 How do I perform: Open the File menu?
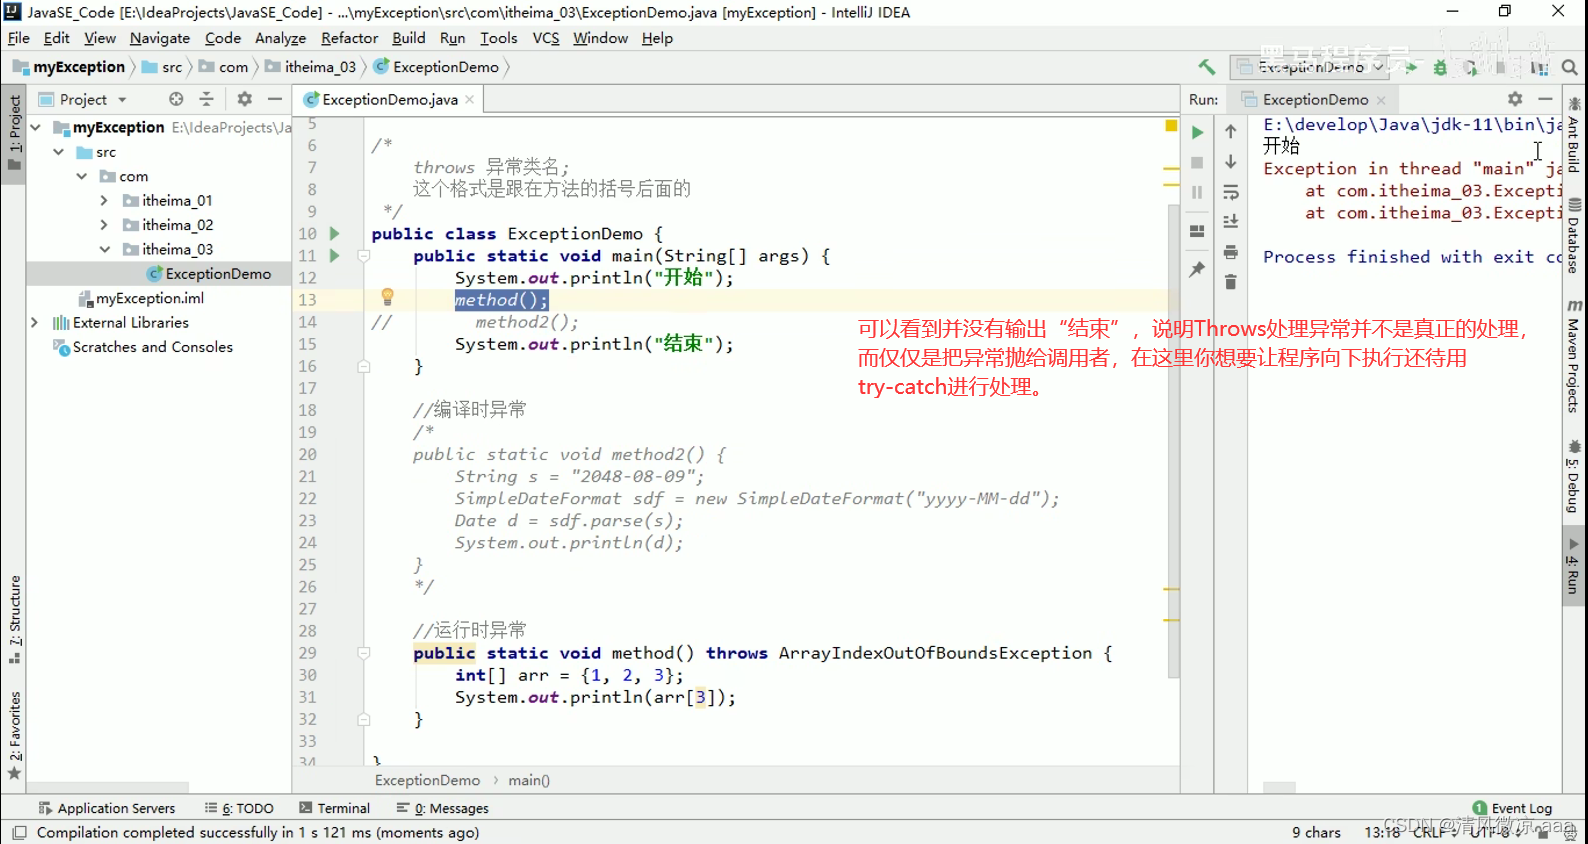(x=19, y=38)
